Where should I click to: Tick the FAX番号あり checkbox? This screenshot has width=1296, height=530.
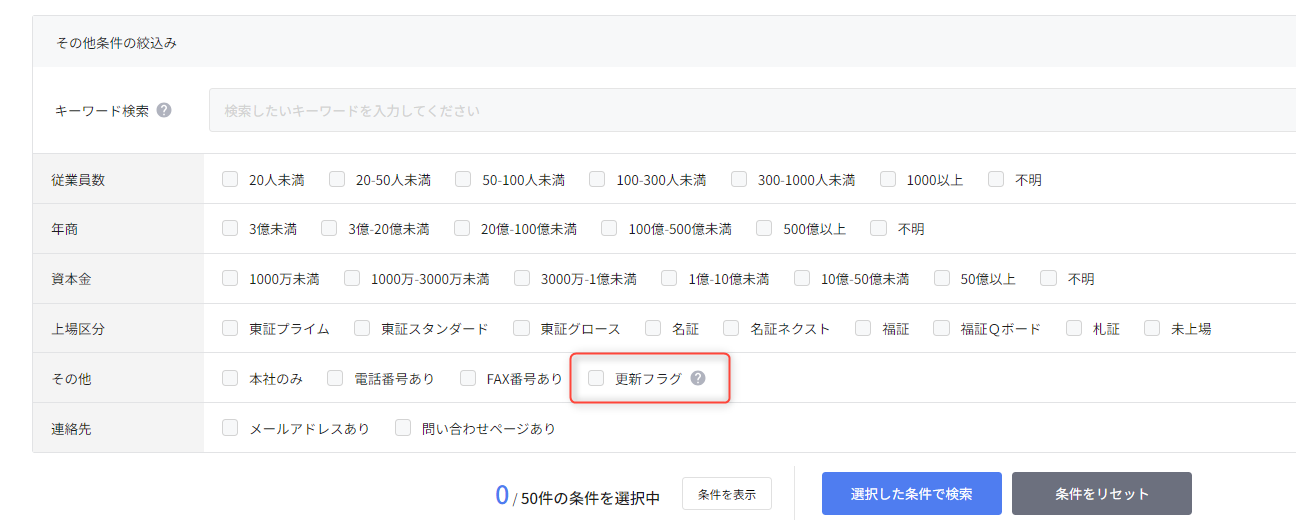(468, 378)
